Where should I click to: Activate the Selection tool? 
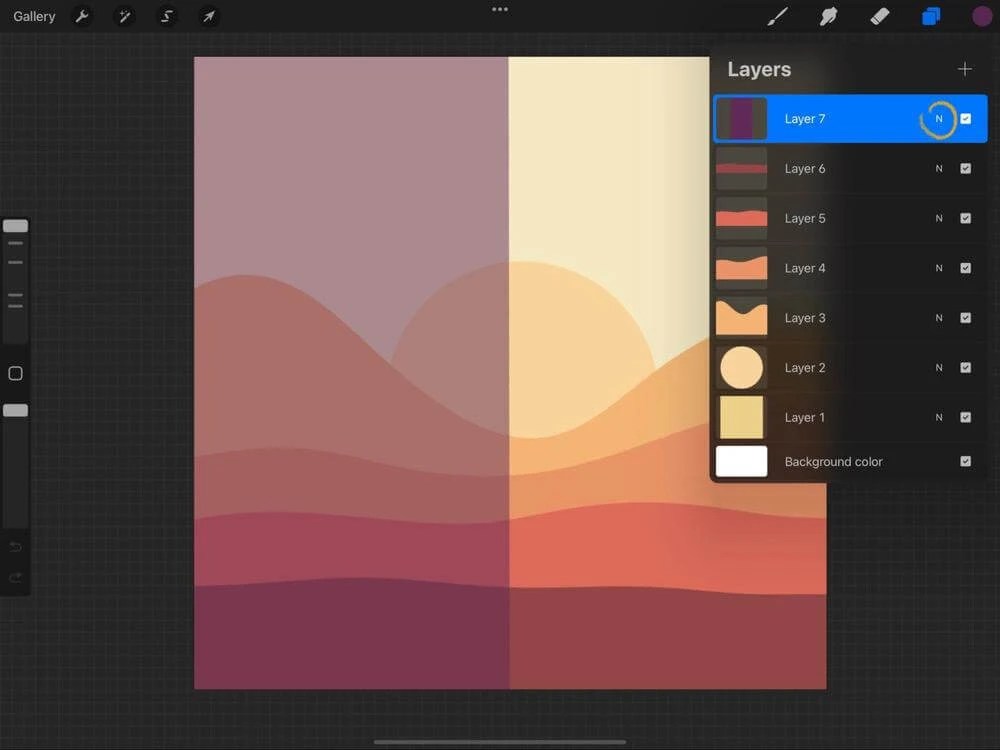coord(167,16)
